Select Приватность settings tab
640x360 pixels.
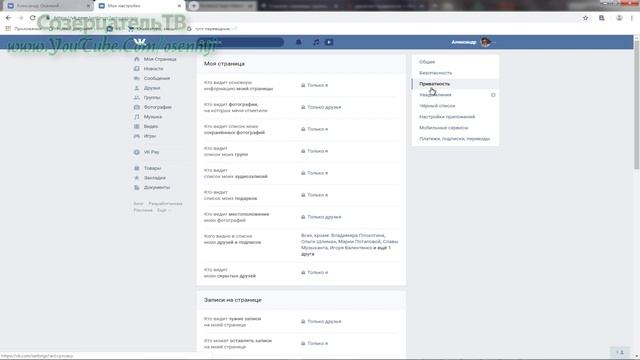pyautogui.click(x=455, y=84)
